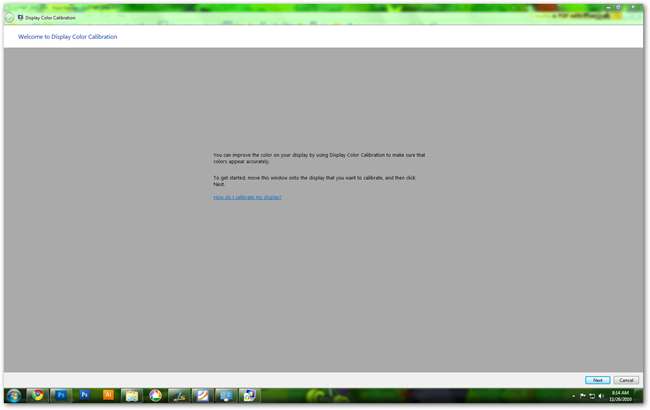Click the striped-square taskbar icon

(x=203, y=395)
